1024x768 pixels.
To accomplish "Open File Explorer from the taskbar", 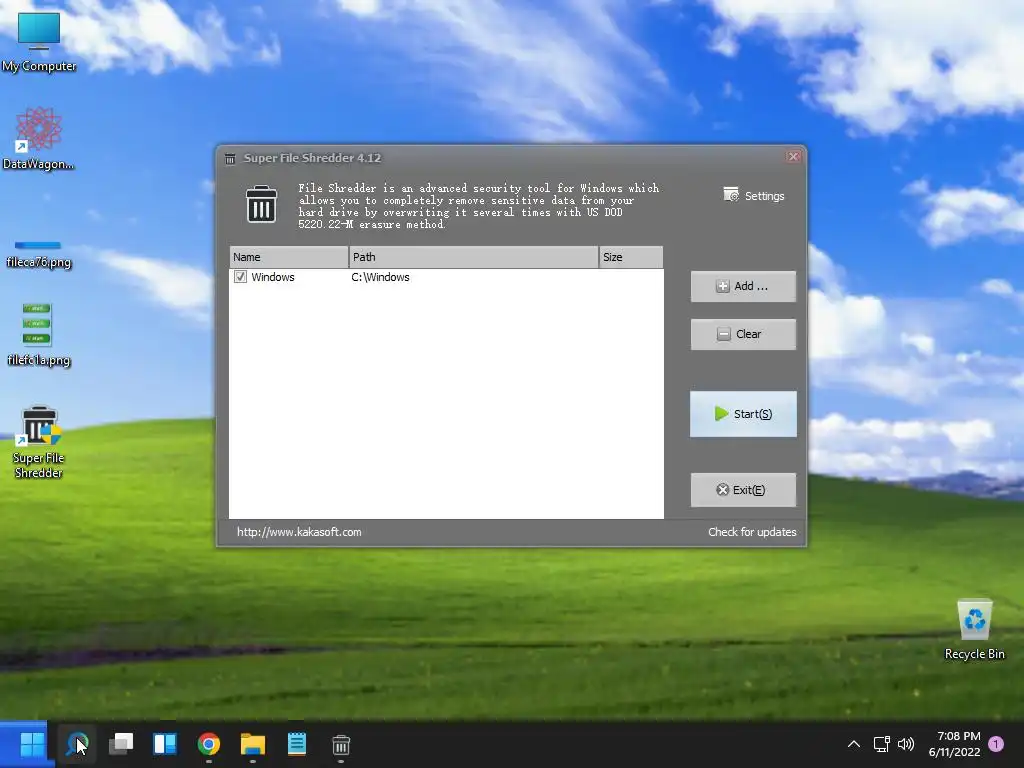I will pyautogui.click(x=253, y=744).
